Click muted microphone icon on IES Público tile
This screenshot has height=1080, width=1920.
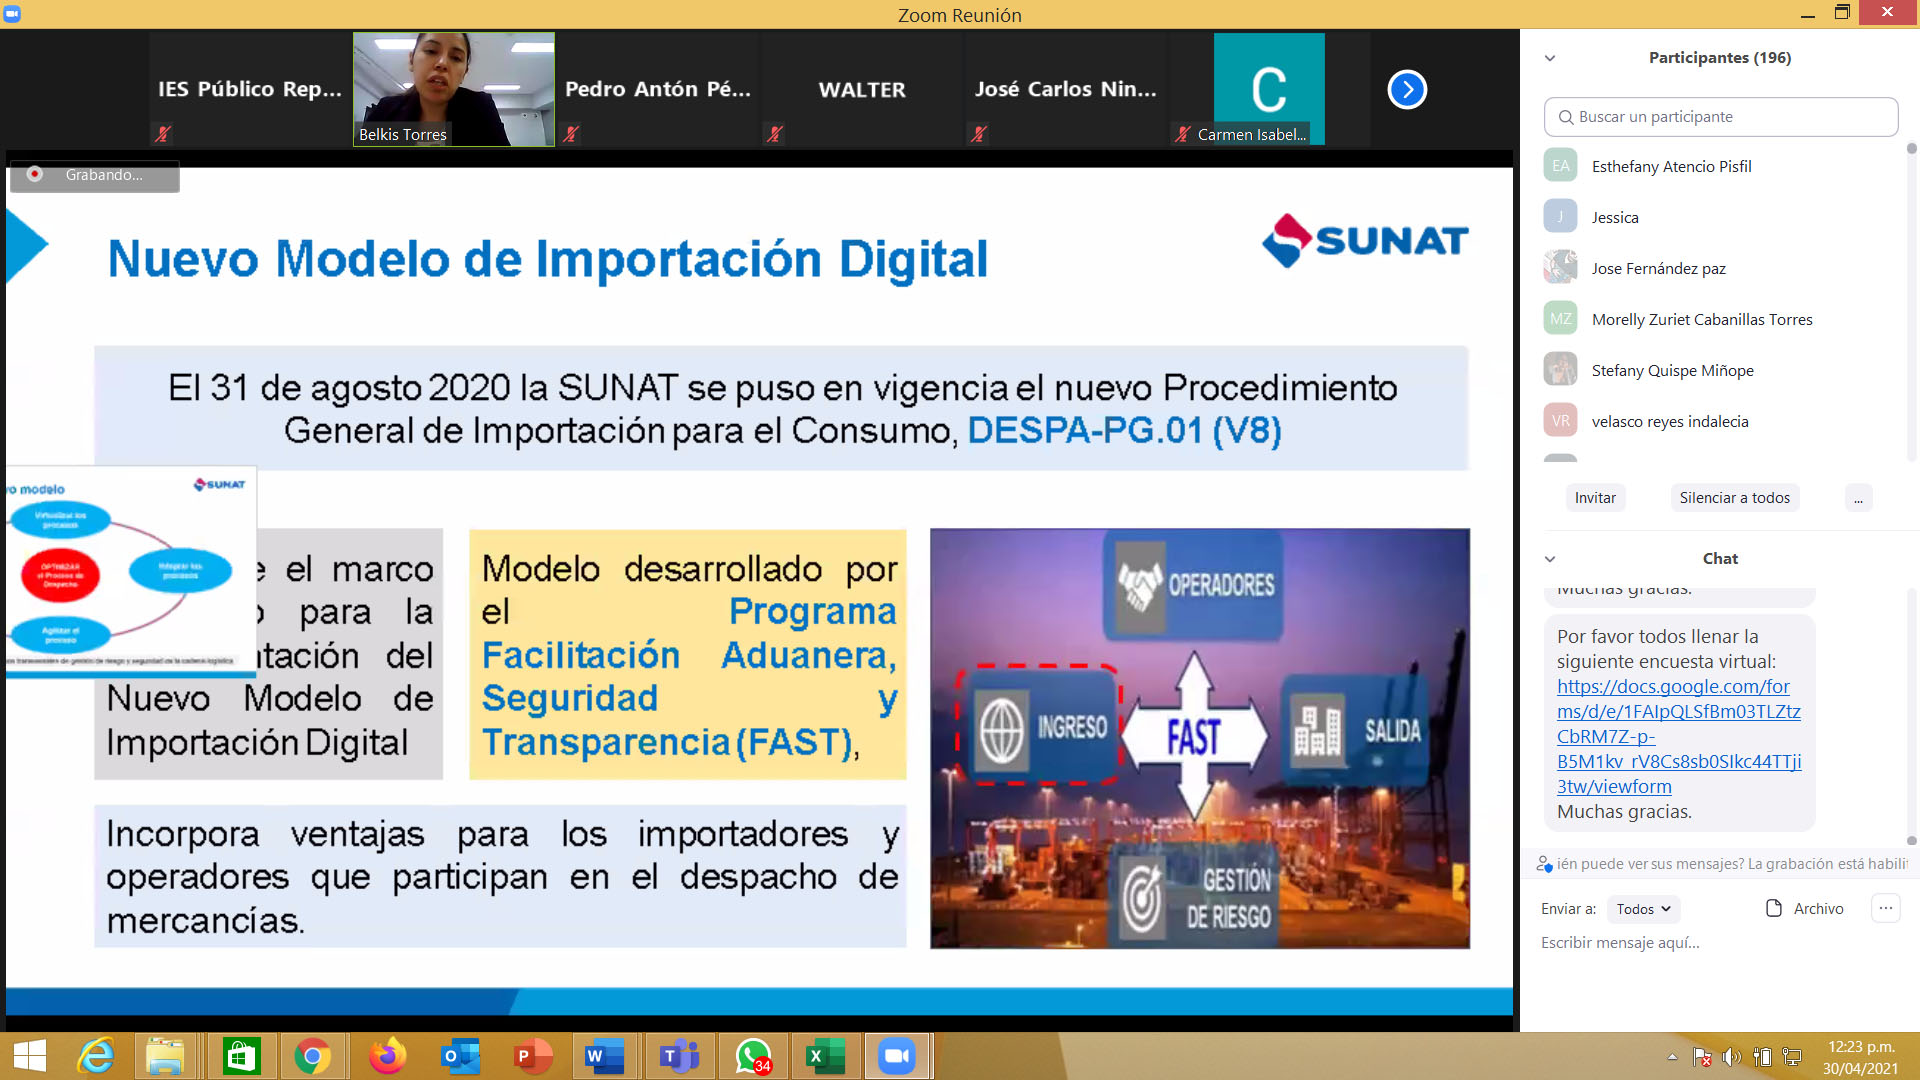pyautogui.click(x=163, y=133)
